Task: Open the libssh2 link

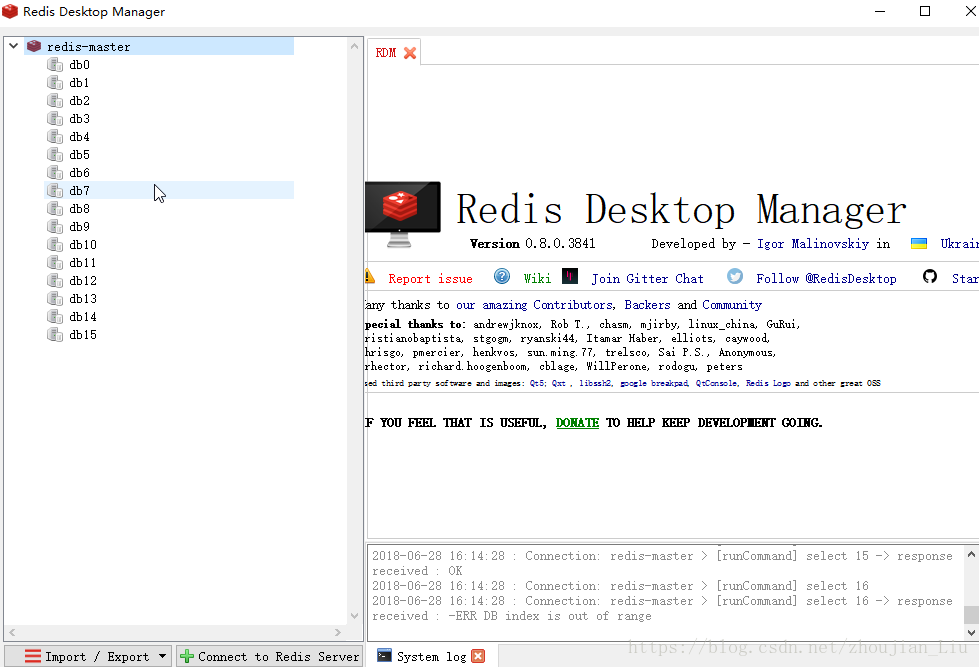Action: 595,383
